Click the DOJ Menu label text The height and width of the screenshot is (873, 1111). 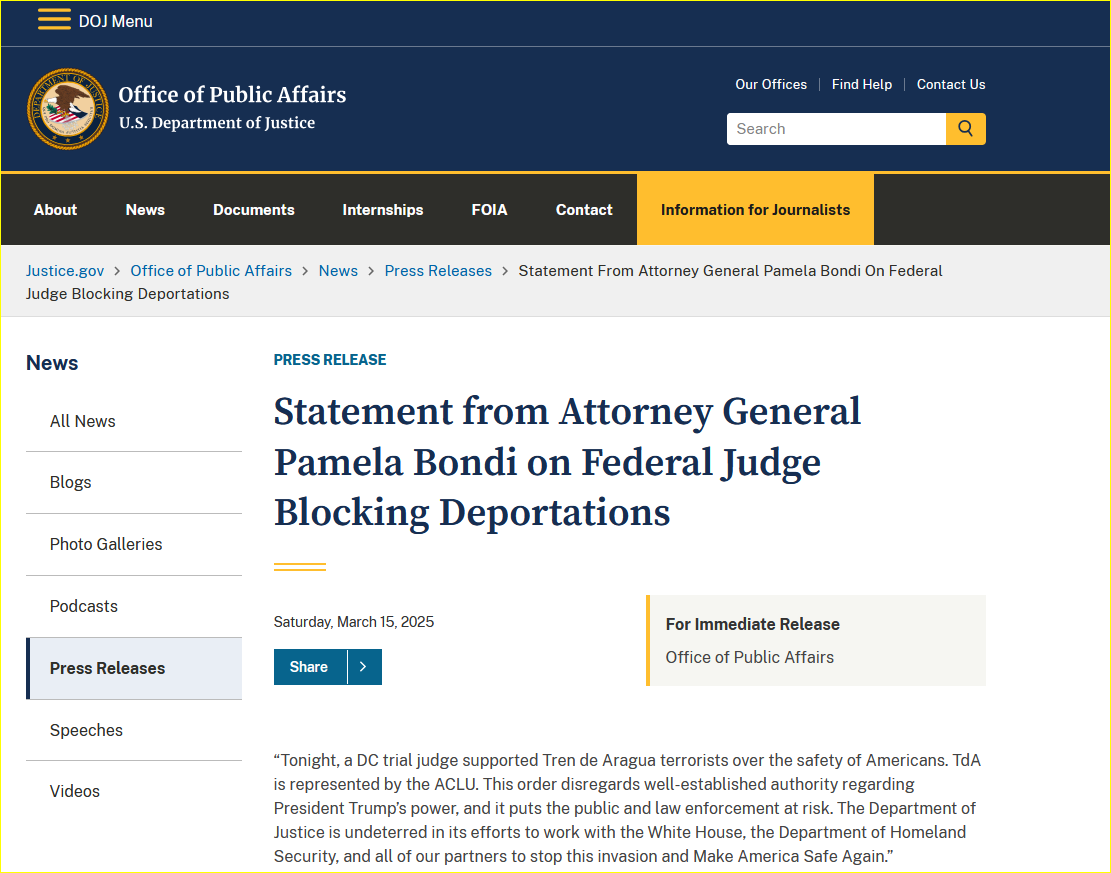pos(115,21)
